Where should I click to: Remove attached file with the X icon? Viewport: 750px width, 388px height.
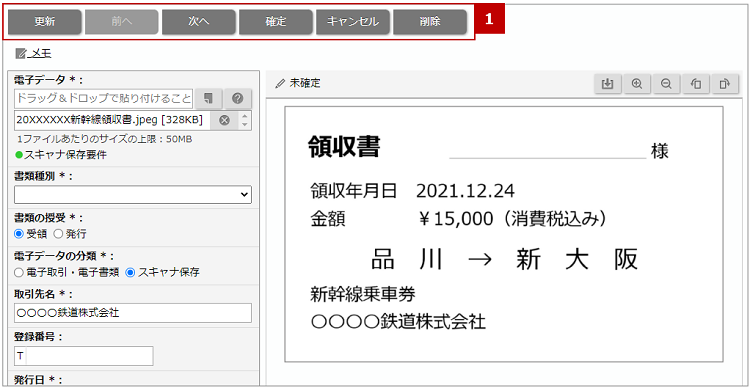coord(224,121)
